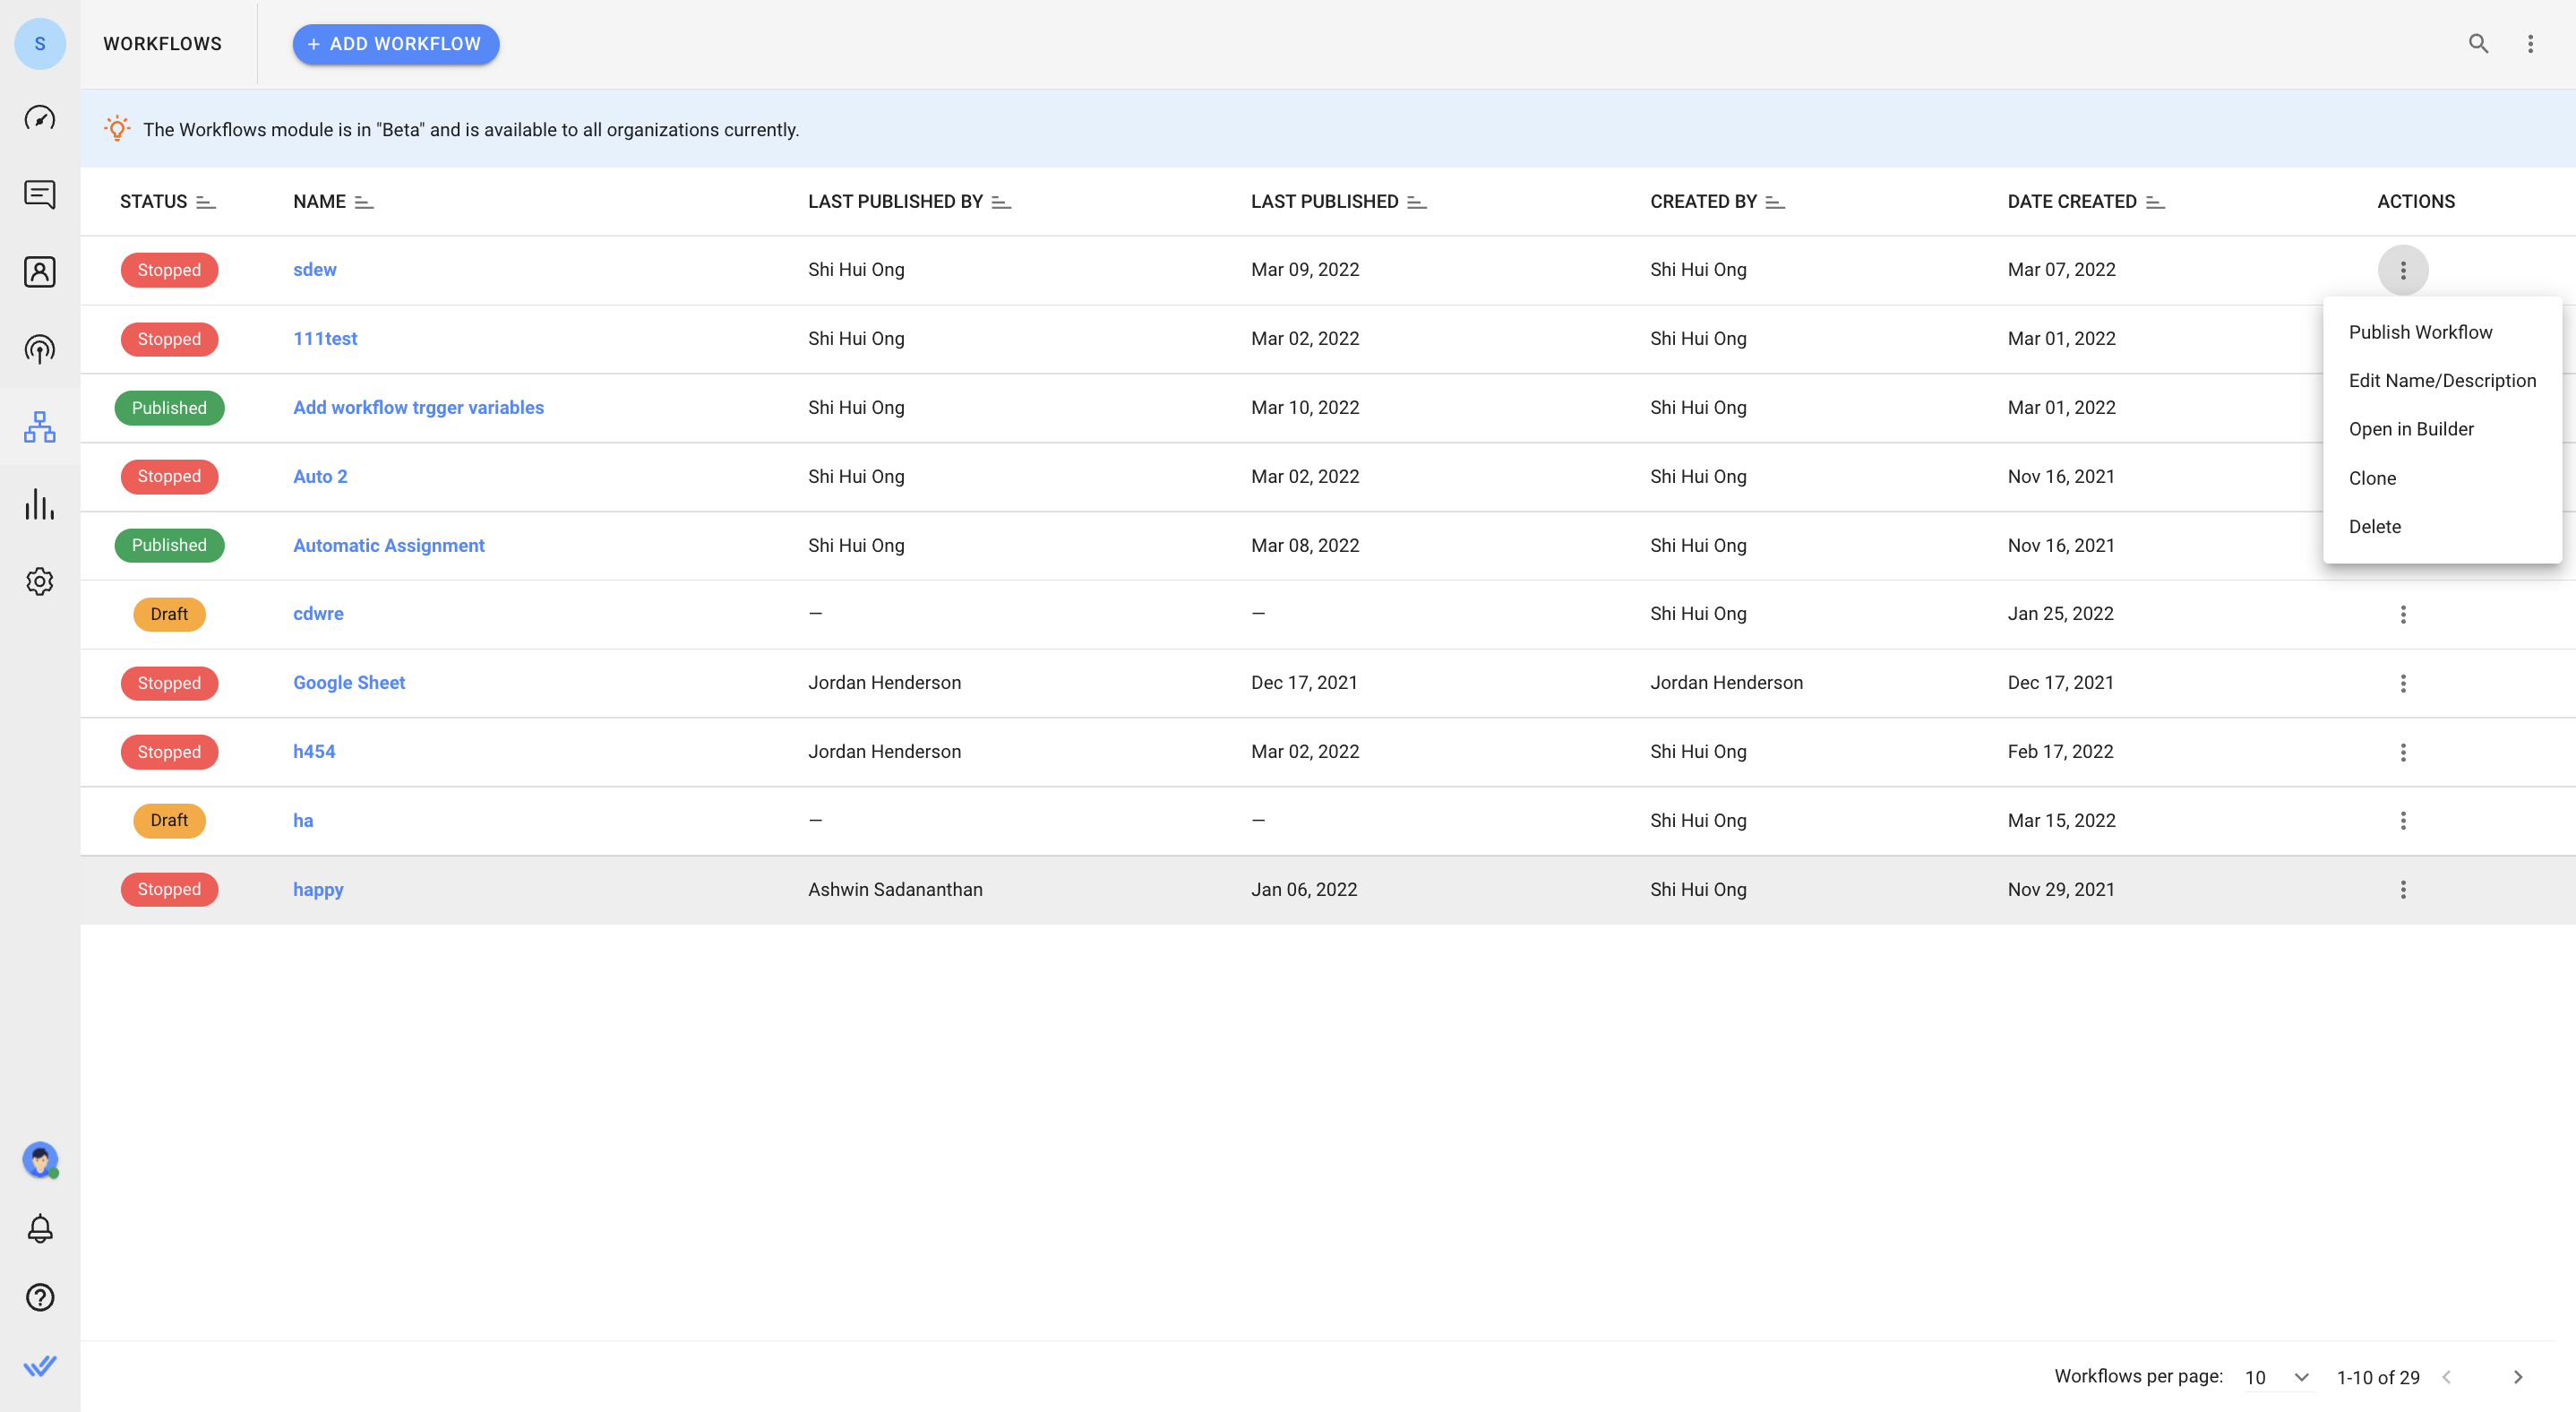Click '+ ADD WORKFLOW' button

pyautogui.click(x=395, y=44)
